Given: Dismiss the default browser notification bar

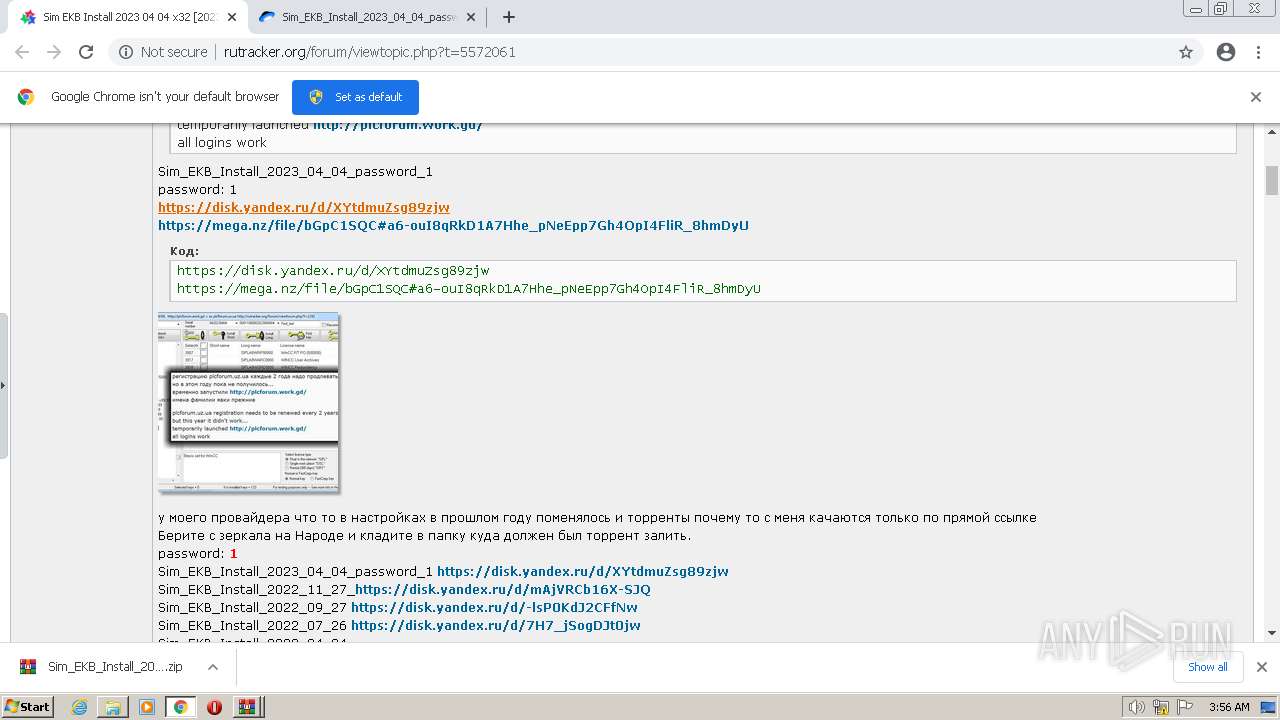Looking at the screenshot, I should 1256,97.
